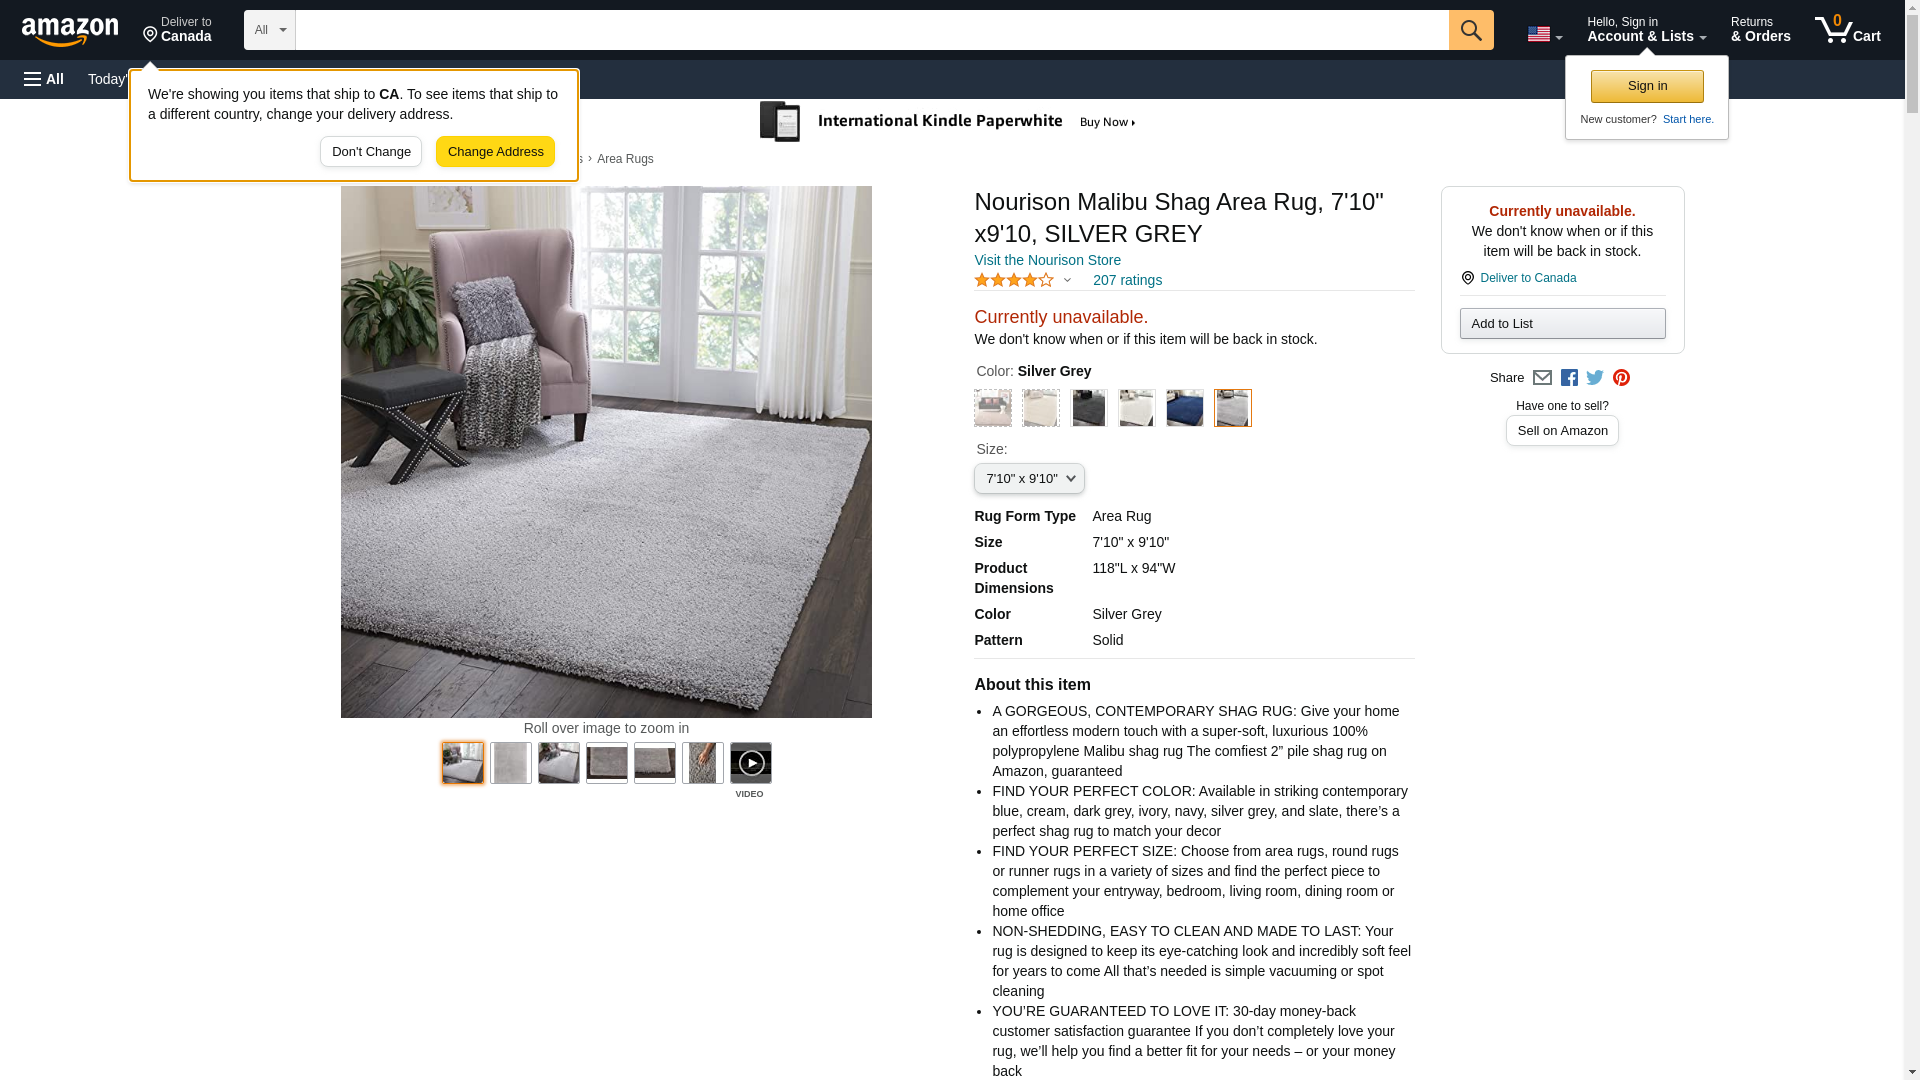Share via email envelope icon

1542,378
